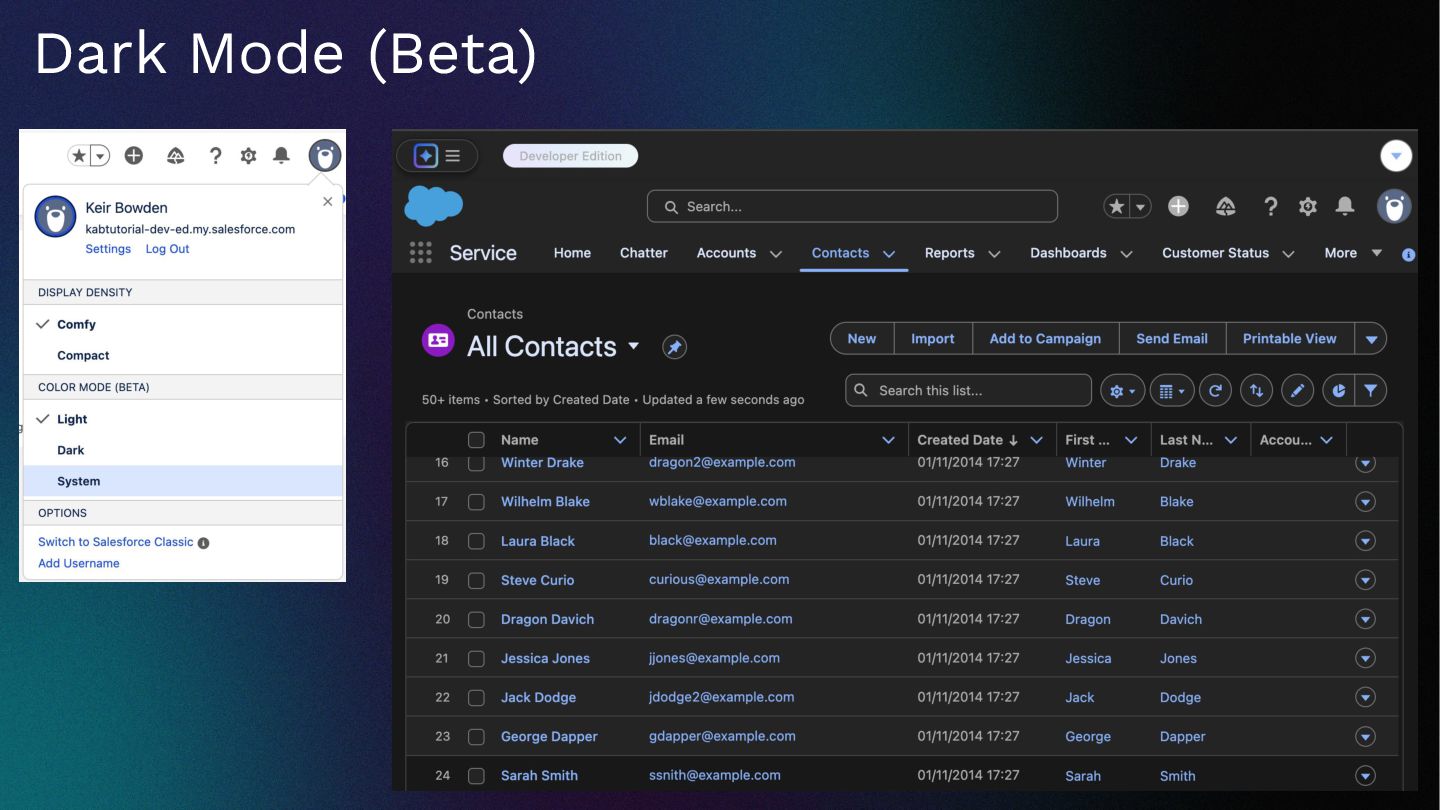Open the Accounts tab chevron menu
The image size is (1440, 810).
tap(775, 254)
